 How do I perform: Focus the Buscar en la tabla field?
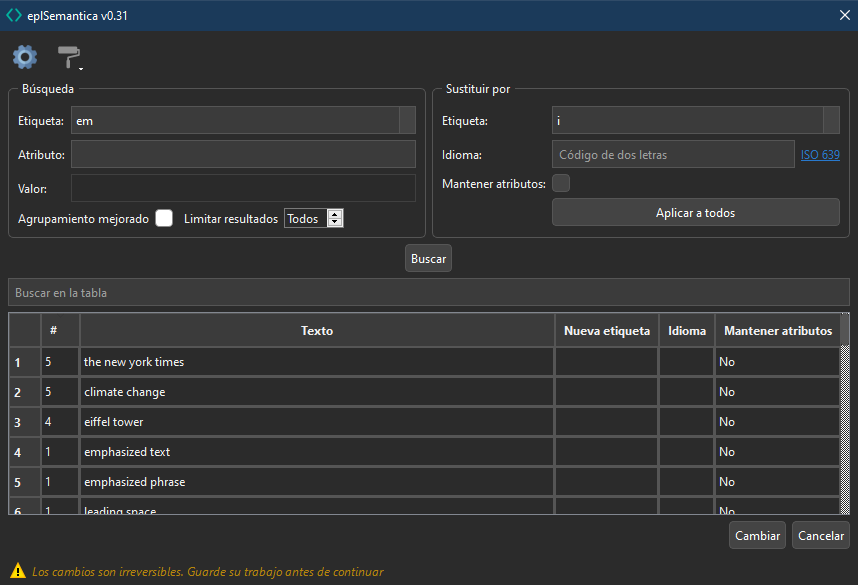(428, 293)
